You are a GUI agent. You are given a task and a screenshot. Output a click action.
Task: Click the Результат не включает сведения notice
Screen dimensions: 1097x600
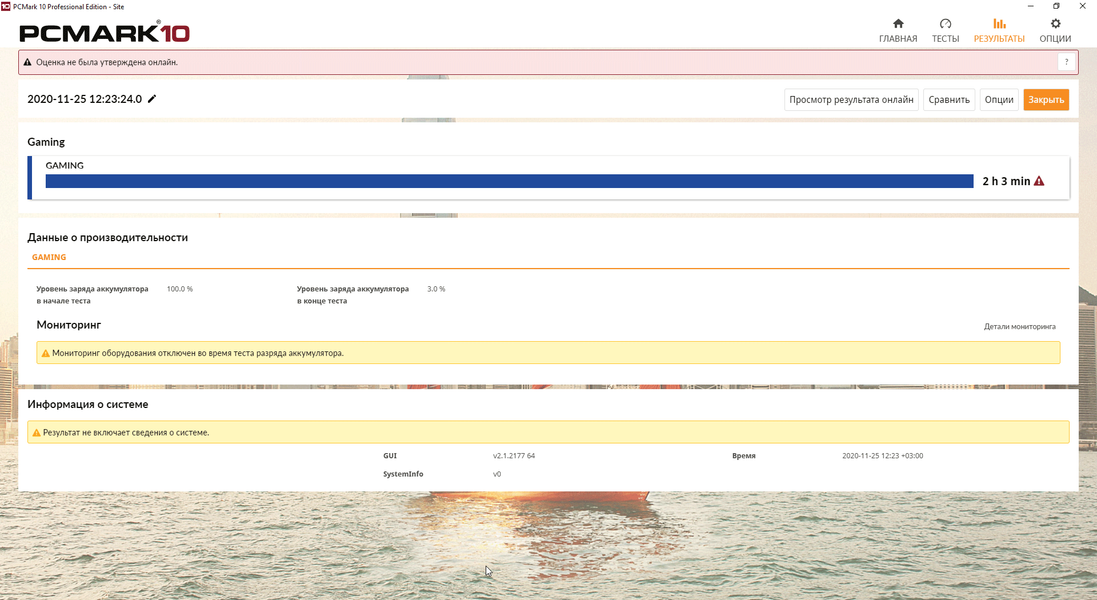[548, 432]
